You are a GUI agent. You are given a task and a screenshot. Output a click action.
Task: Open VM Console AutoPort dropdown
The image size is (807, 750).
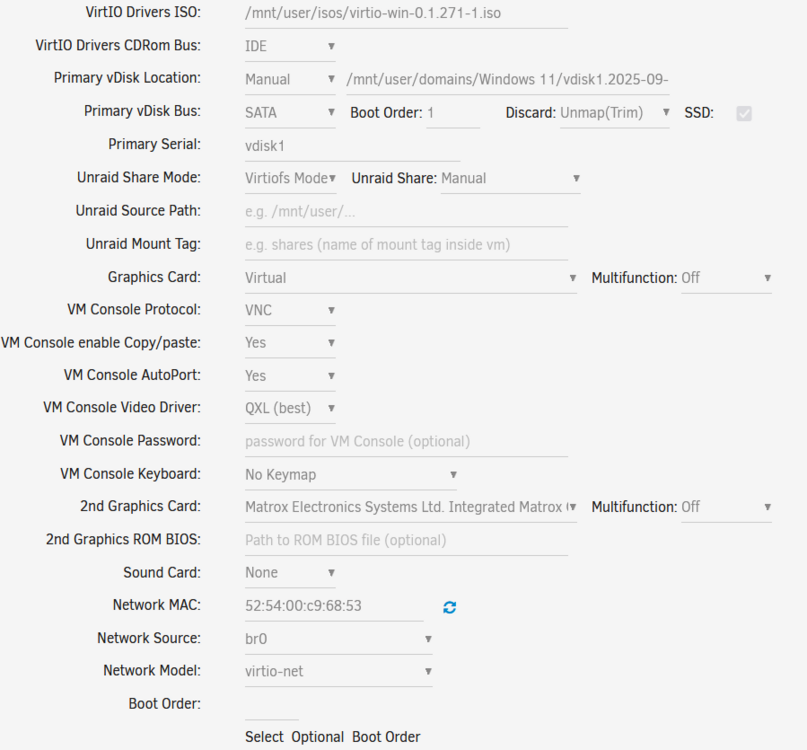tap(290, 376)
